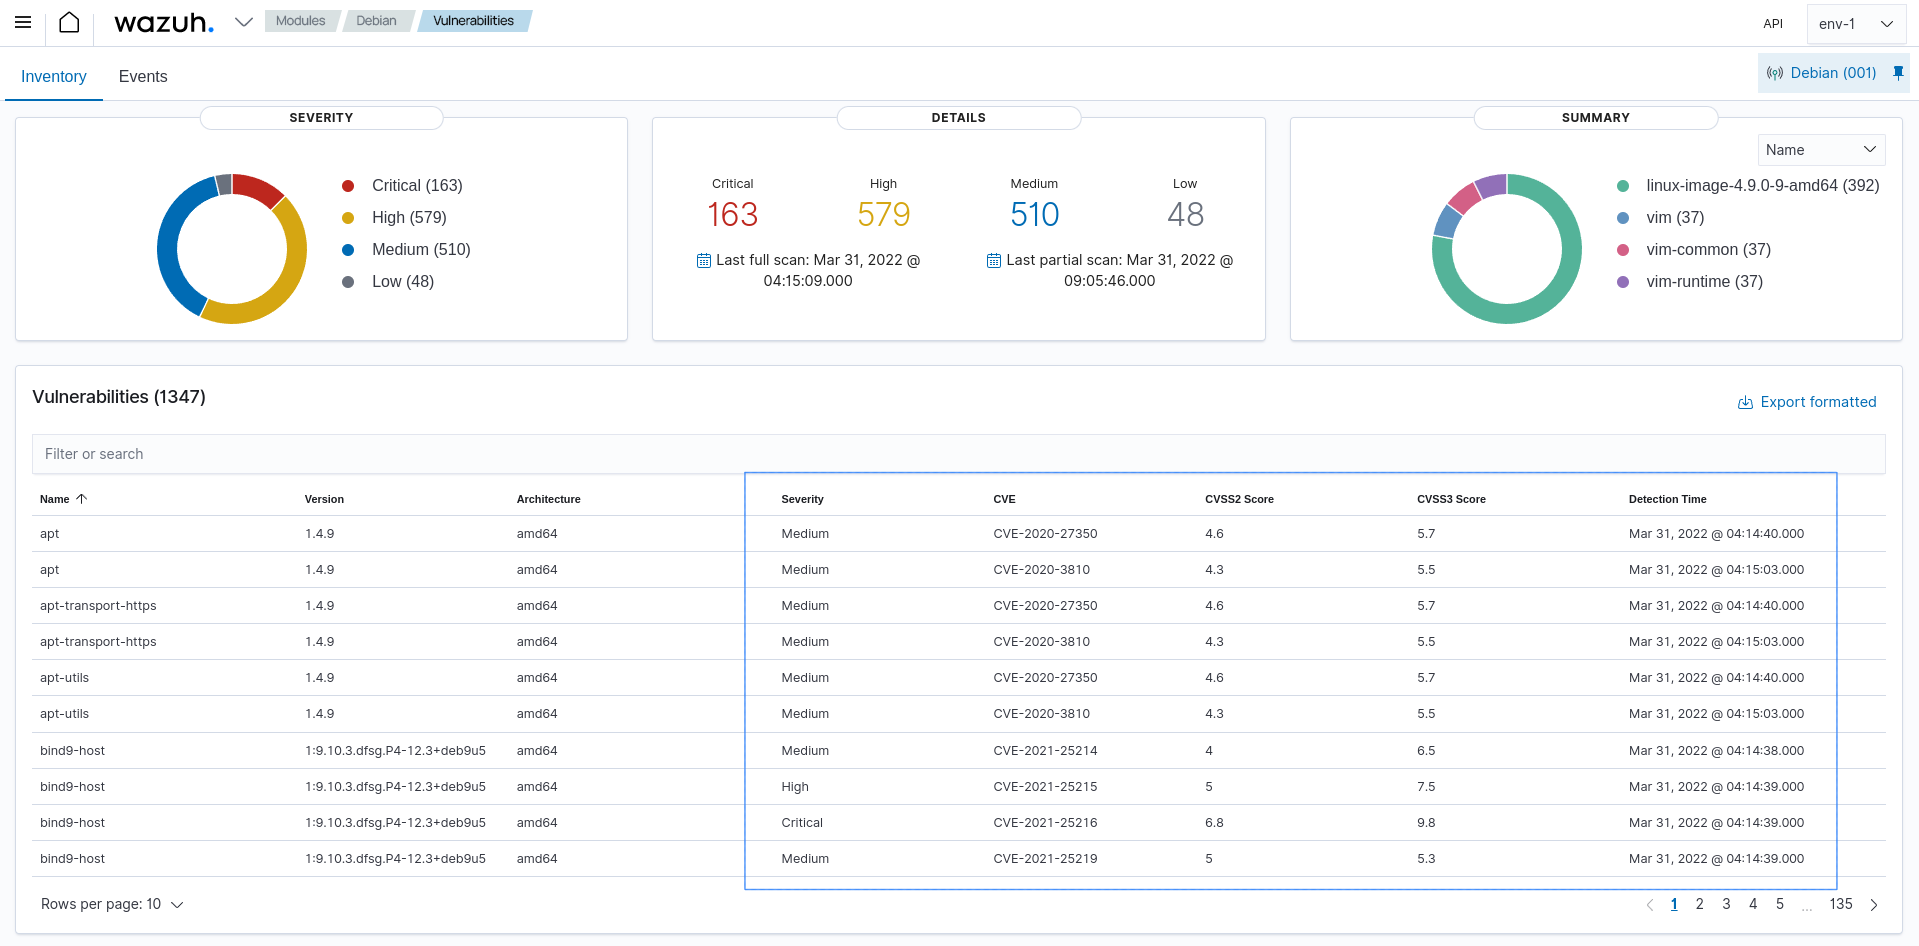Click inside the Filter or search field

(400, 454)
